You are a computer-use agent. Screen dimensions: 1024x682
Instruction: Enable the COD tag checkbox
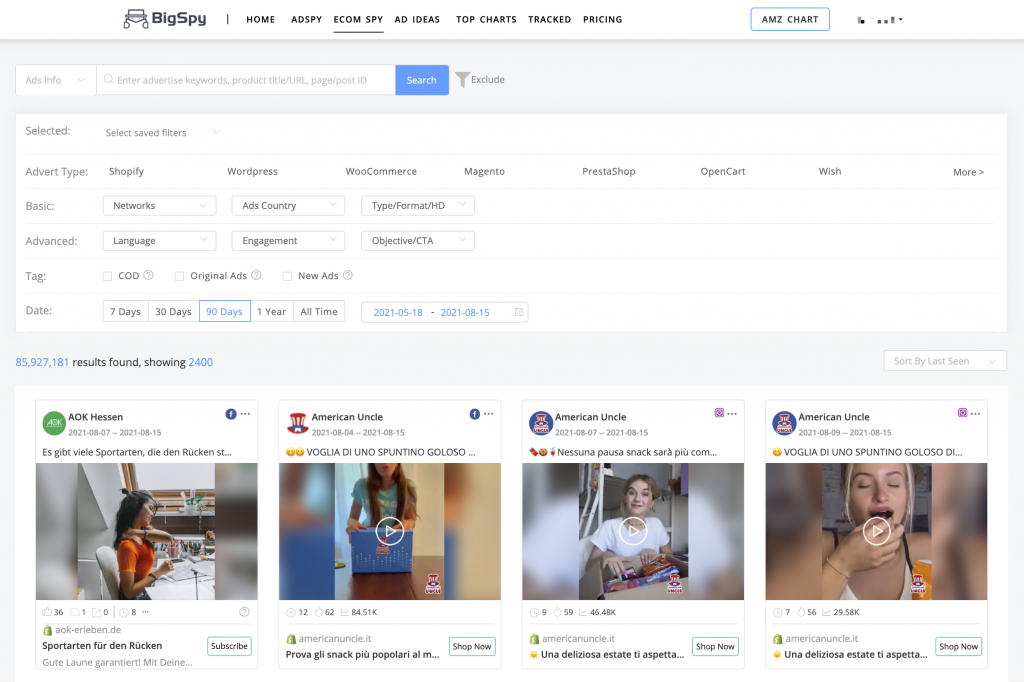coord(107,276)
